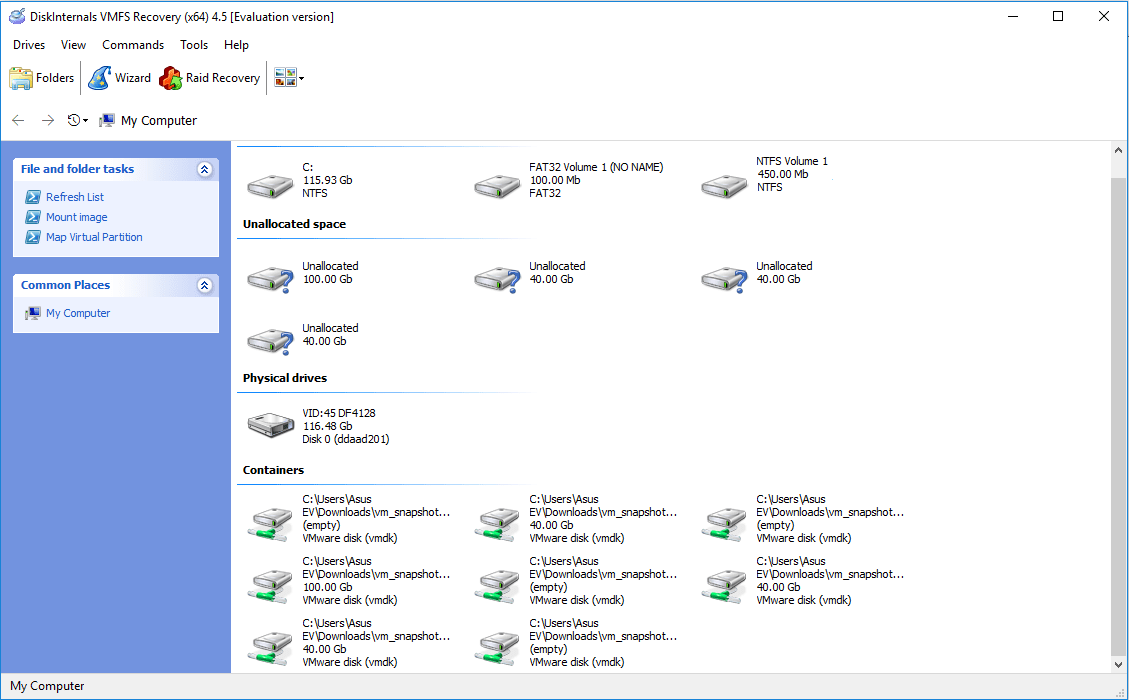1129x700 pixels.
Task: Open the Commands menu
Action: click(133, 45)
